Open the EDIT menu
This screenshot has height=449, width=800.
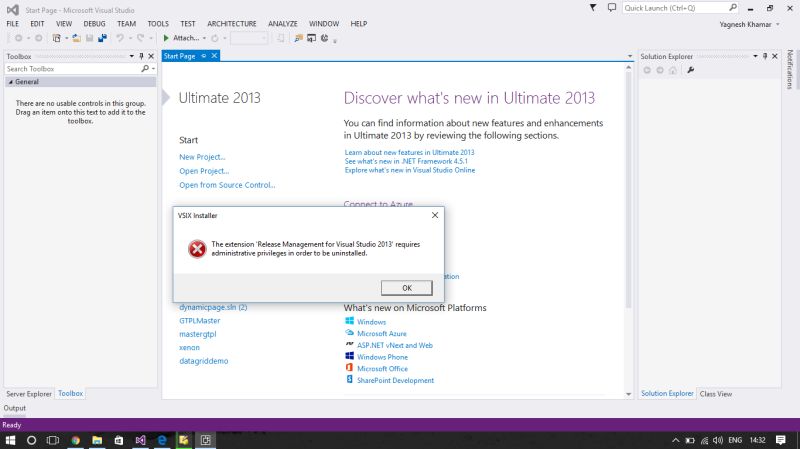pyautogui.click(x=37, y=23)
